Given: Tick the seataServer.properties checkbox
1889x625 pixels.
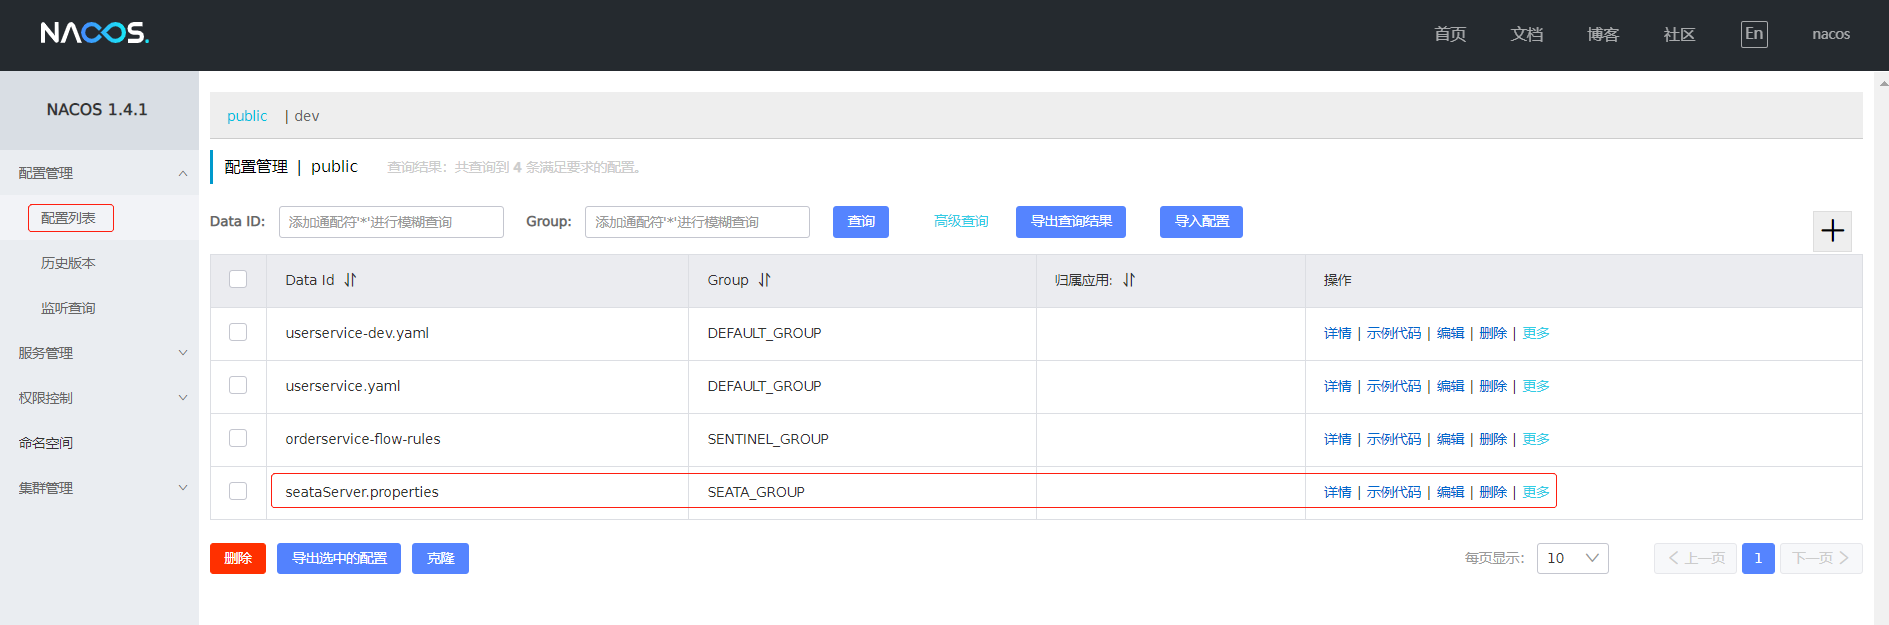Looking at the screenshot, I should [x=238, y=491].
